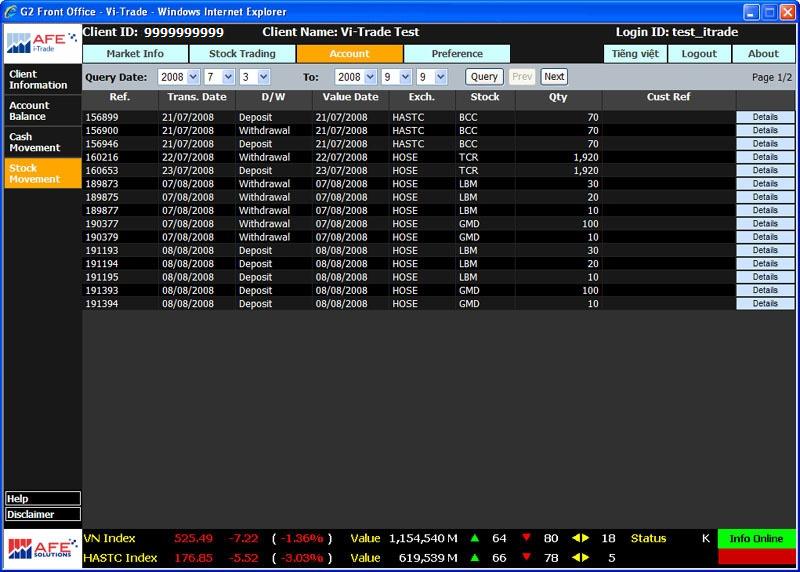Select Stock Movement in sidebar
This screenshot has height=572, width=800.
[42, 173]
